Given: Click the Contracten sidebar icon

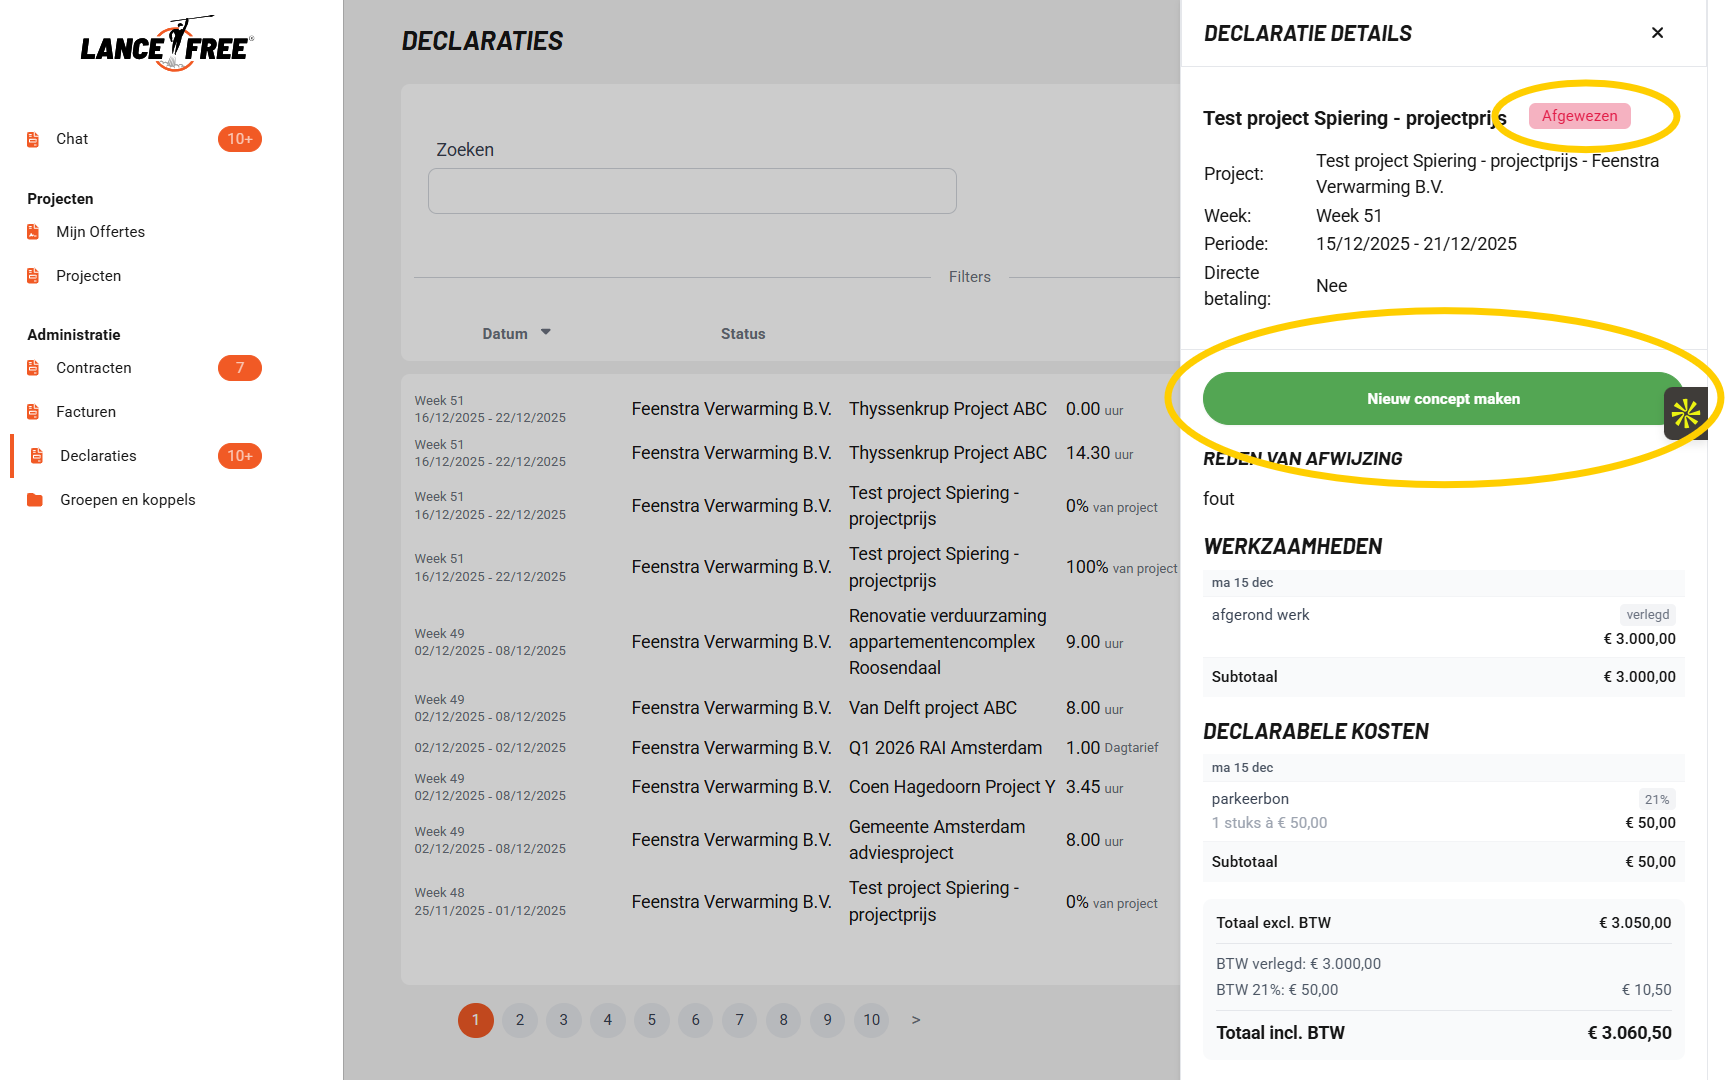Looking at the screenshot, I should pyautogui.click(x=33, y=368).
